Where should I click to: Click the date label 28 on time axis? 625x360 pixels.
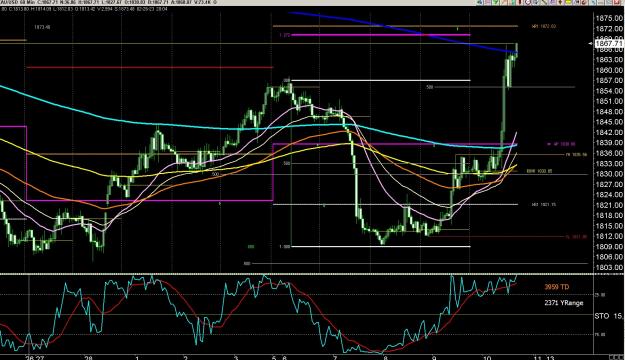[88, 357]
